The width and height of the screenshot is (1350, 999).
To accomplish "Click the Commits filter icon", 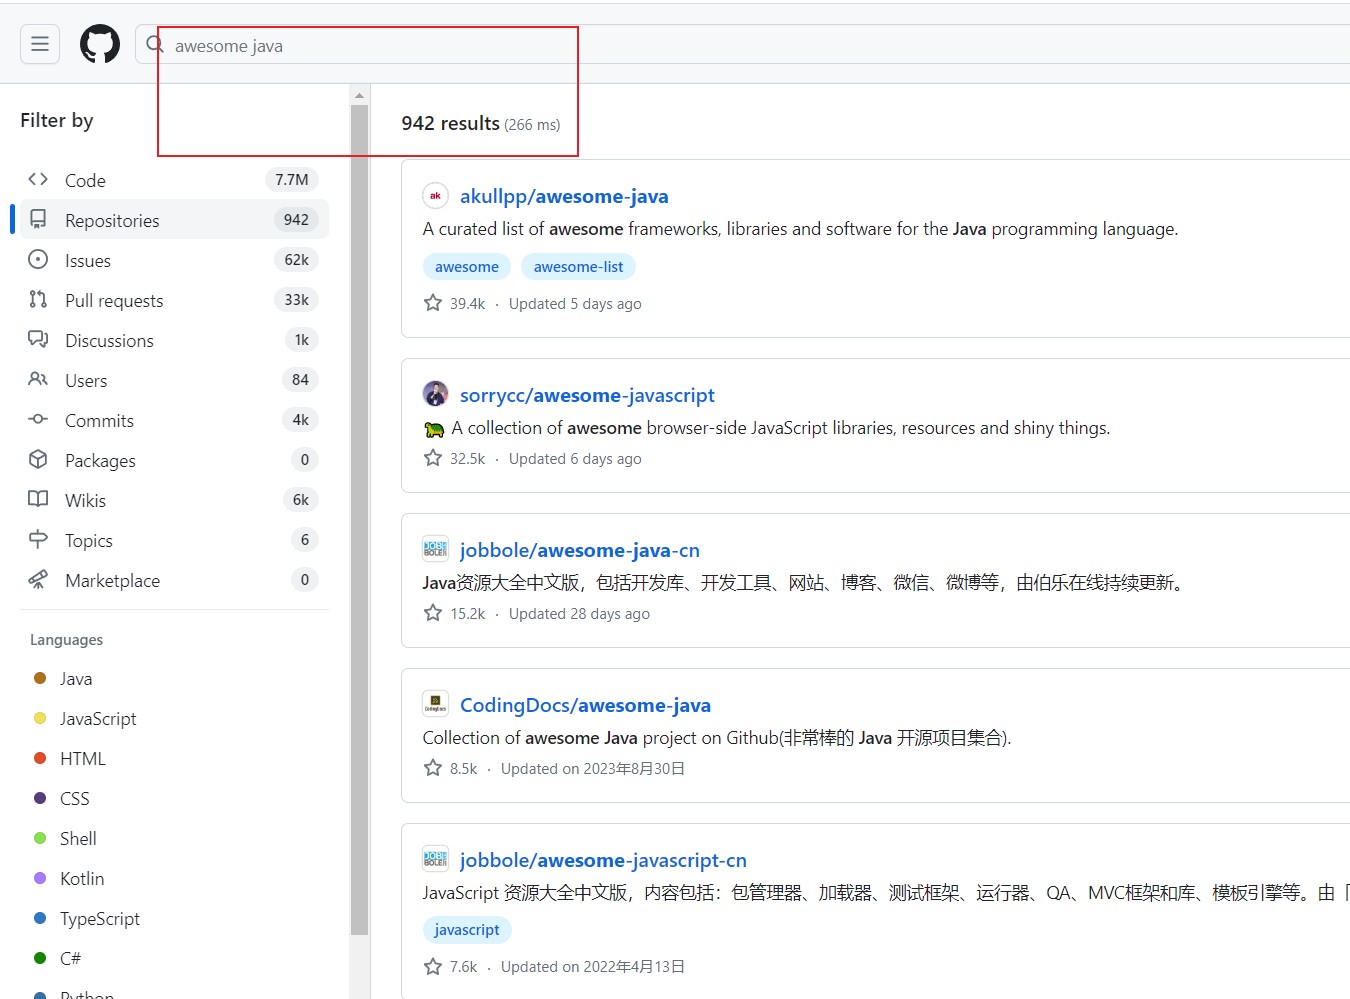I will tap(38, 419).
